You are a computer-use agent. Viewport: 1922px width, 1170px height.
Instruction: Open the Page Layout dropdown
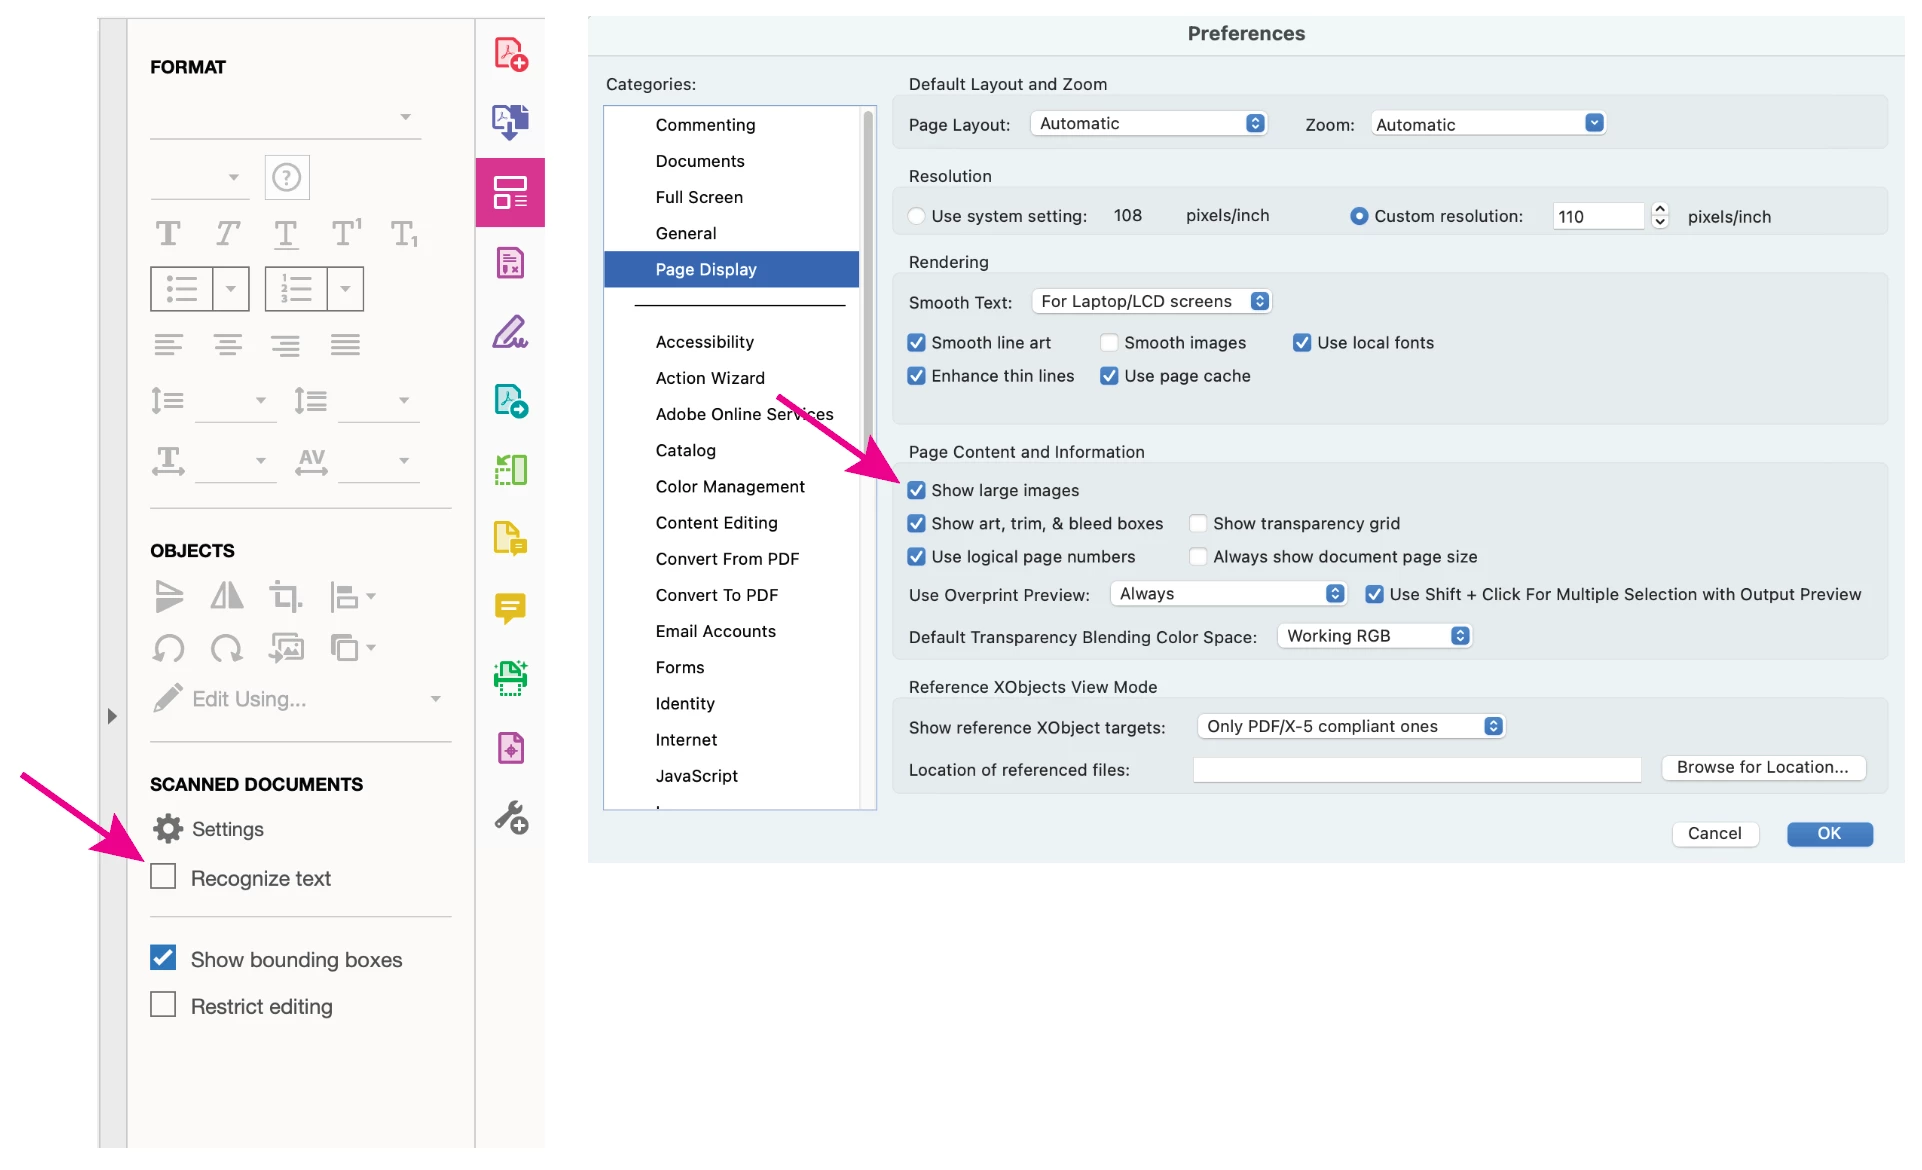pos(1148,123)
